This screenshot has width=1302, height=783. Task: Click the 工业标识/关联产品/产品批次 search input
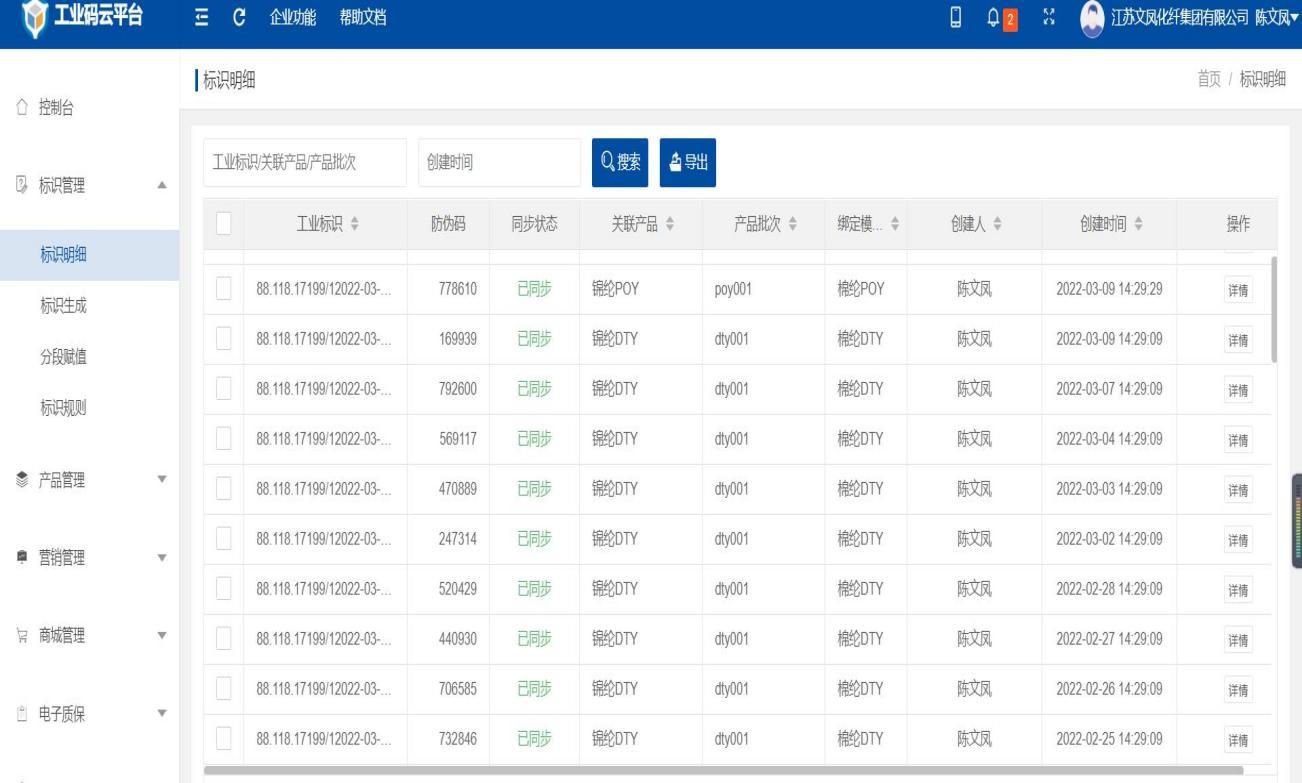pyautogui.click(x=304, y=162)
